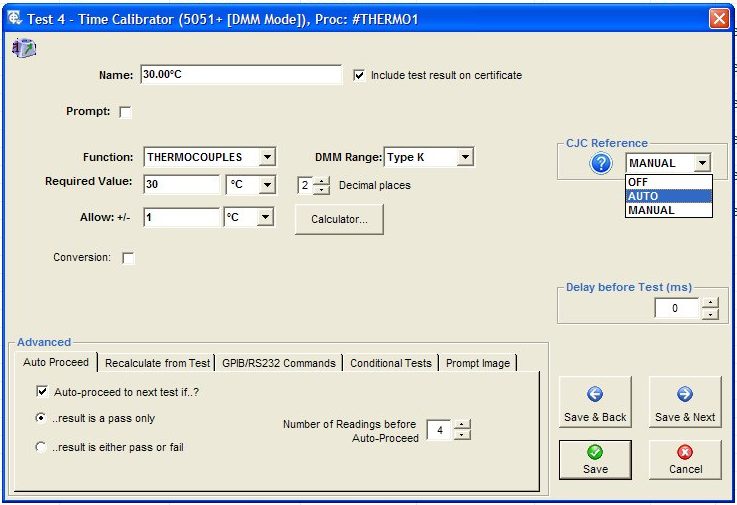Click the Name text field
This screenshot has height=505, width=737.
[x=241, y=75]
